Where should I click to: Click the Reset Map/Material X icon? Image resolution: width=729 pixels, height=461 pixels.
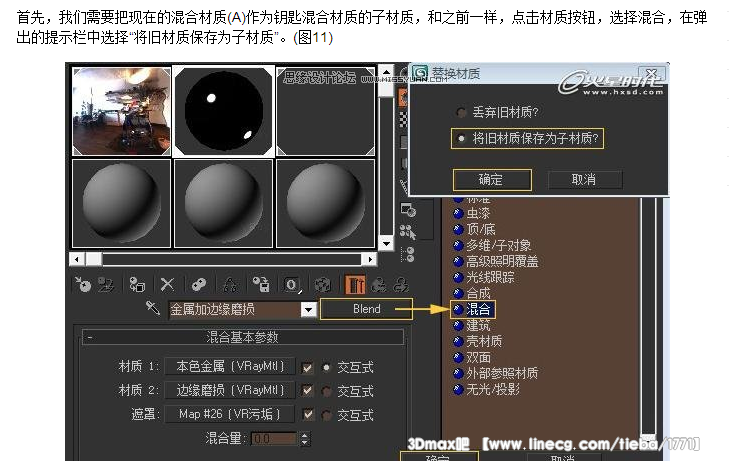[x=167, y=284]
